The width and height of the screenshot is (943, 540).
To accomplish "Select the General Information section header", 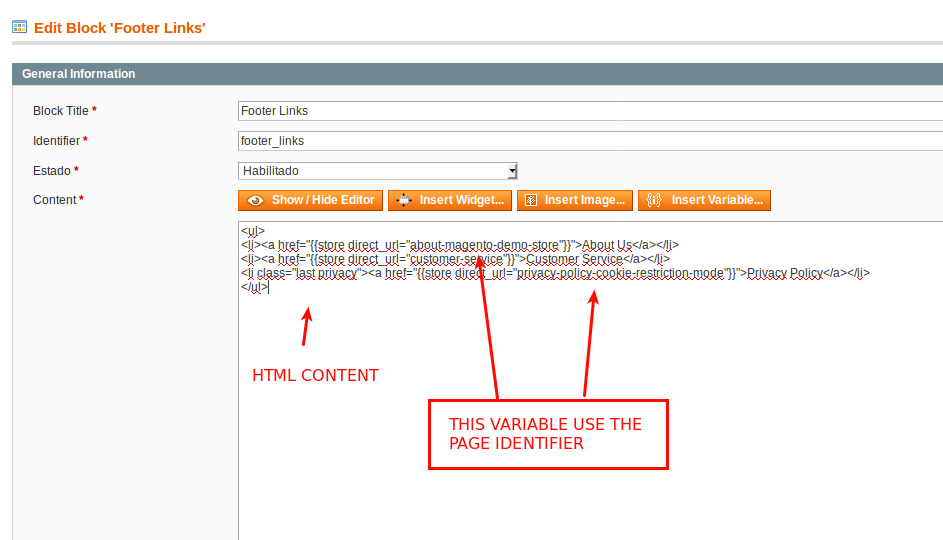I will tap(79, 74).
